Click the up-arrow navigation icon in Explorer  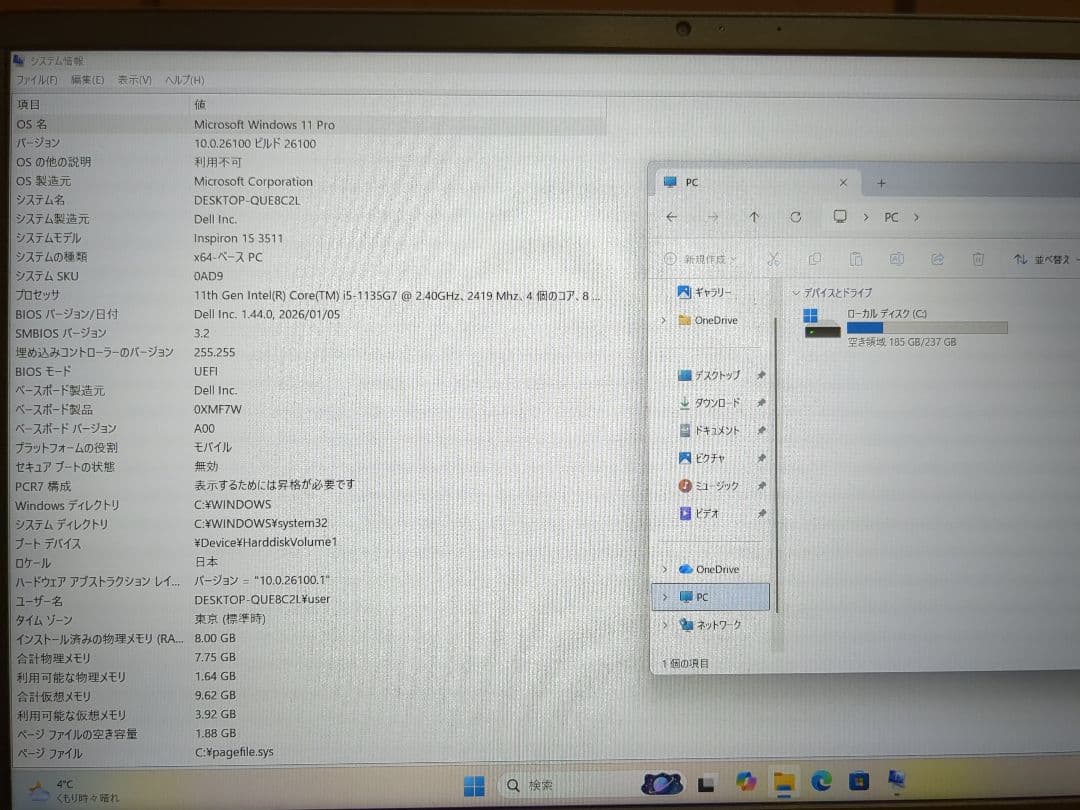754,217
